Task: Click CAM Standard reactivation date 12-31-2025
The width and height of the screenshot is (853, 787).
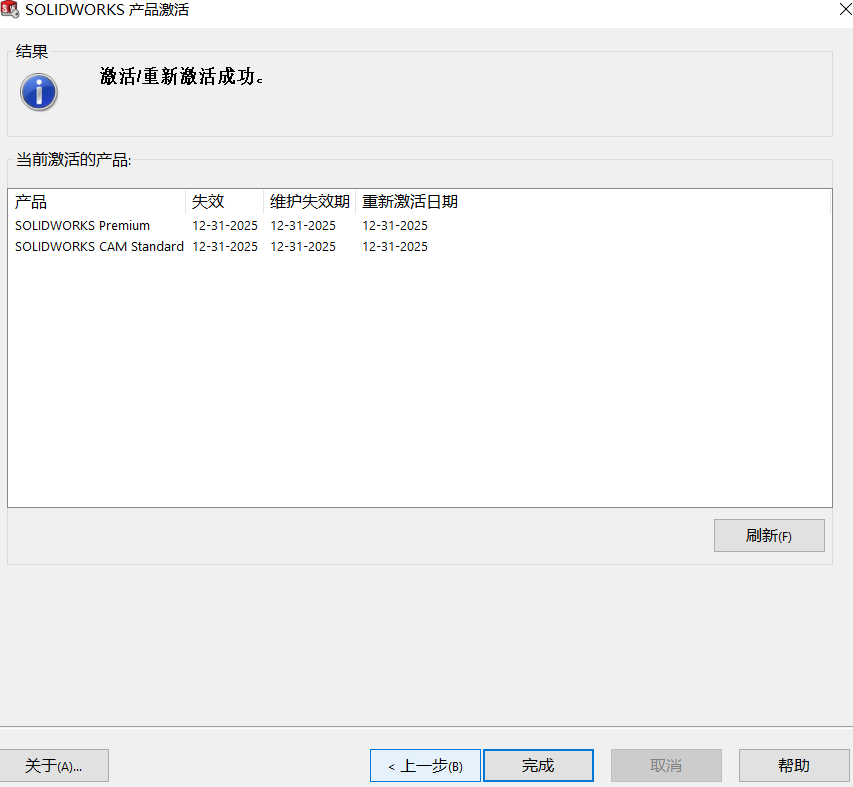Action: (394, 246)
